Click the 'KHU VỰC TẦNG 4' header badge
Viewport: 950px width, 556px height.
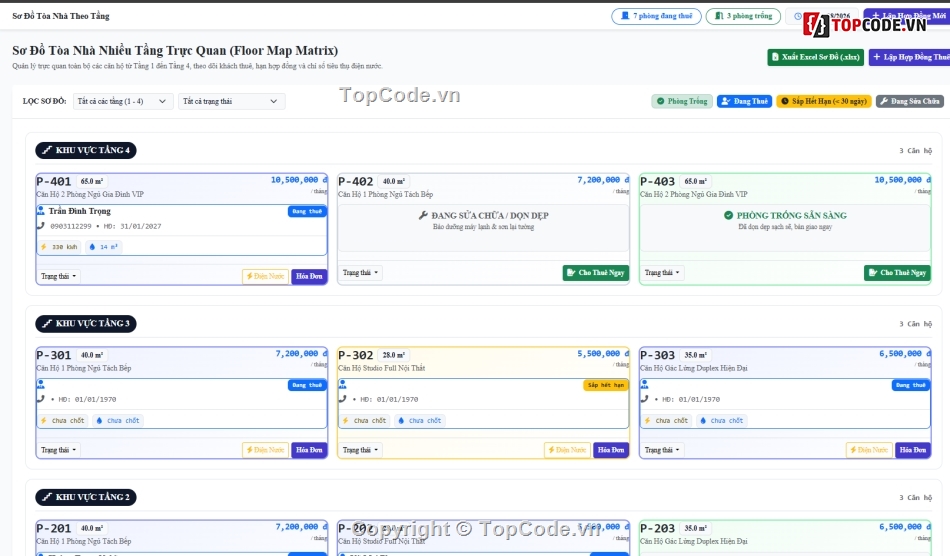tap(85, 150)
